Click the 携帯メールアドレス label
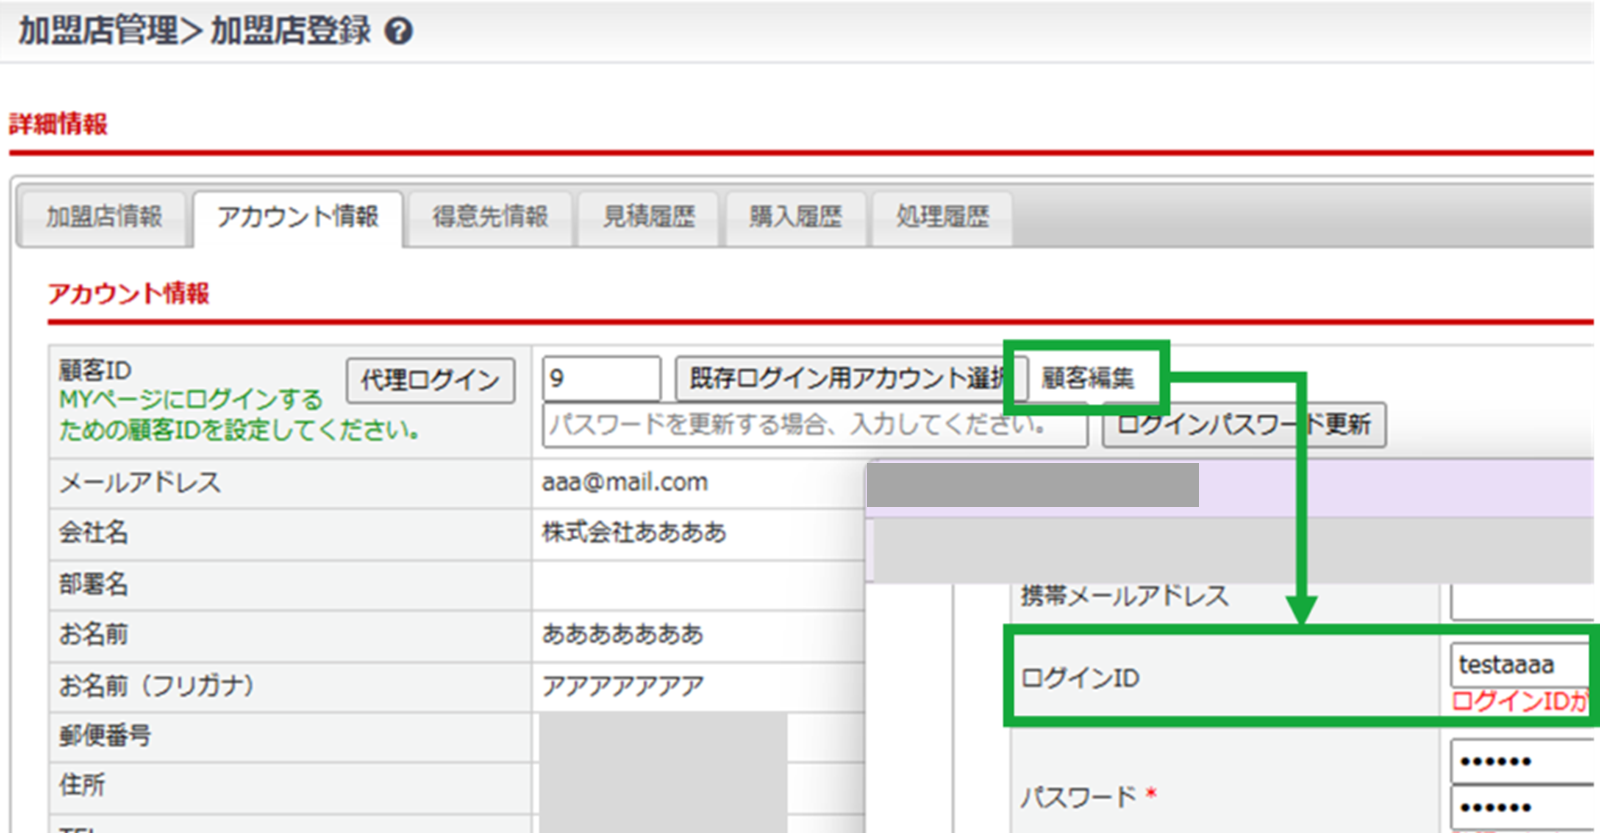Screen dimensions: 1600x833 (1124, 596)
